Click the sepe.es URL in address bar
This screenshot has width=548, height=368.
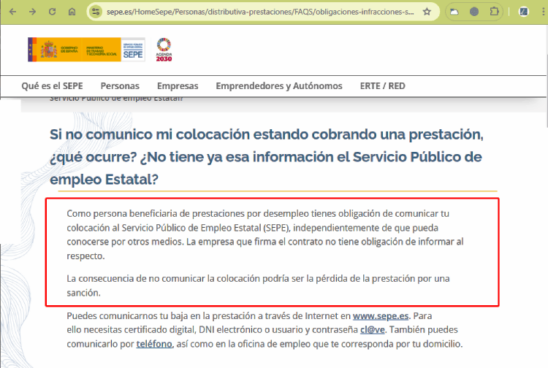click(x=260, y=12)
